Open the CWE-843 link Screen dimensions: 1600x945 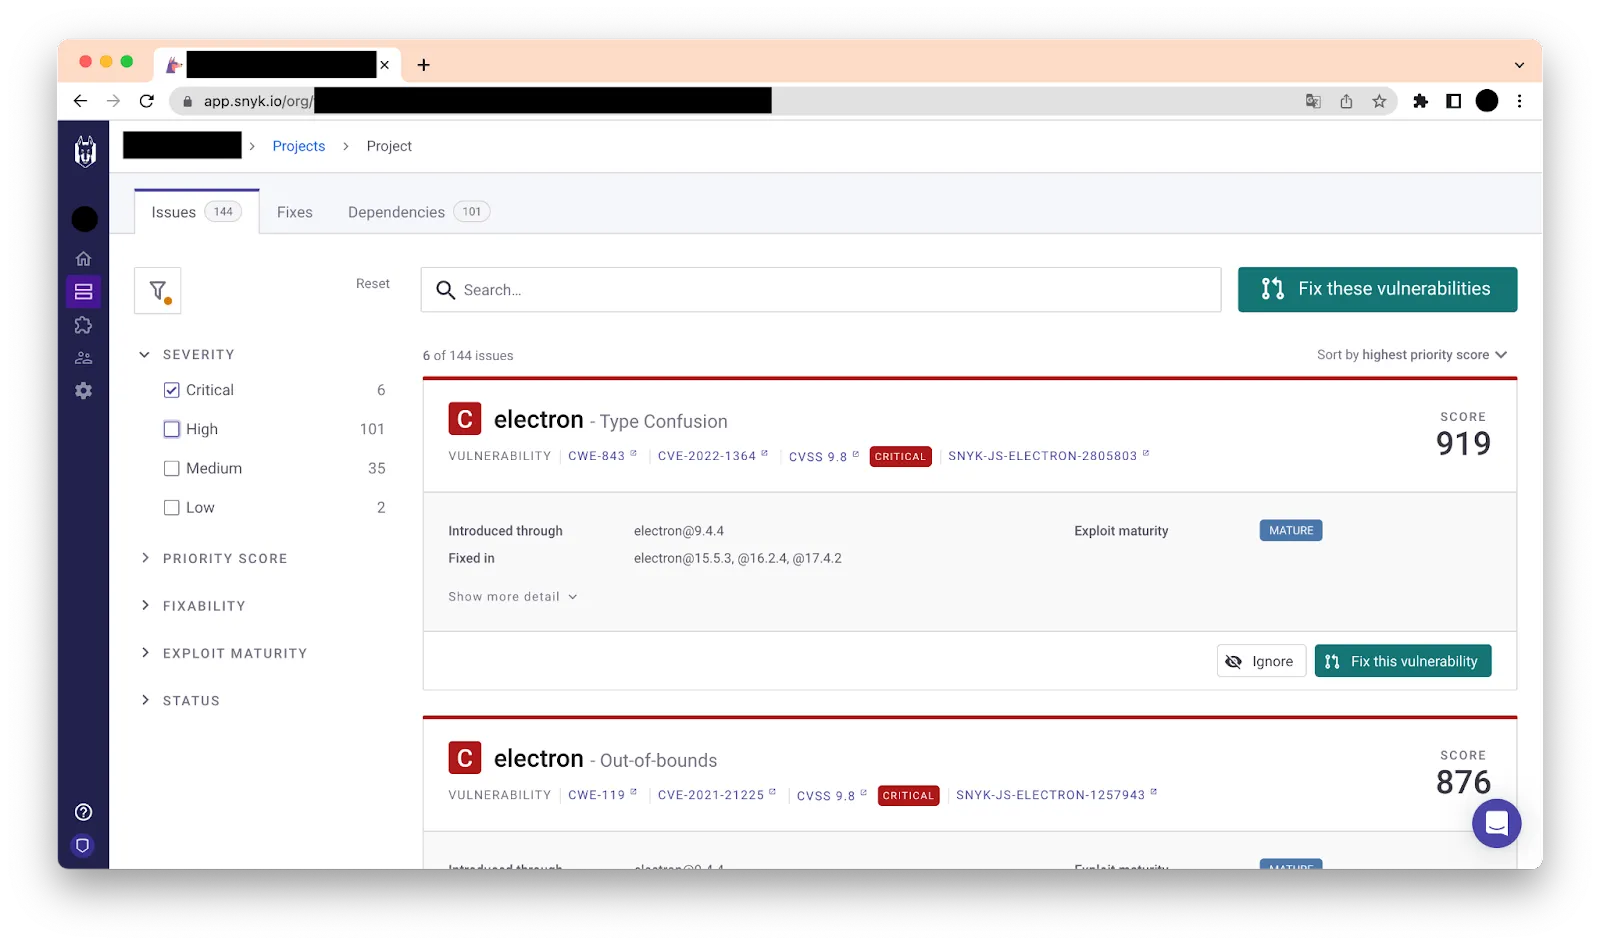602,456
